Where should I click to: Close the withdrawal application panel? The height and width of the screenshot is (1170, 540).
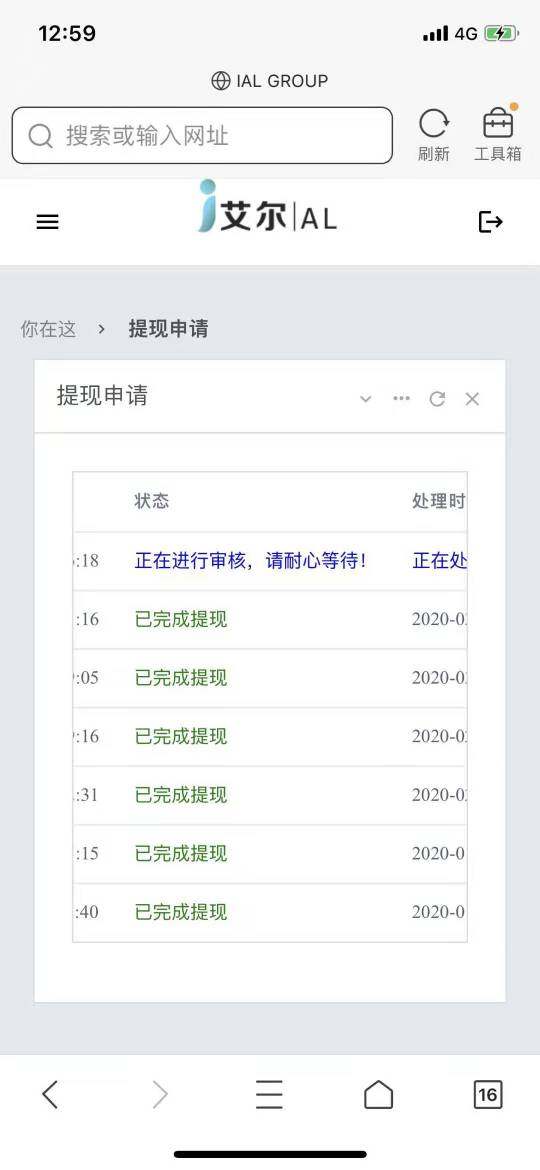tap(472, 398)
